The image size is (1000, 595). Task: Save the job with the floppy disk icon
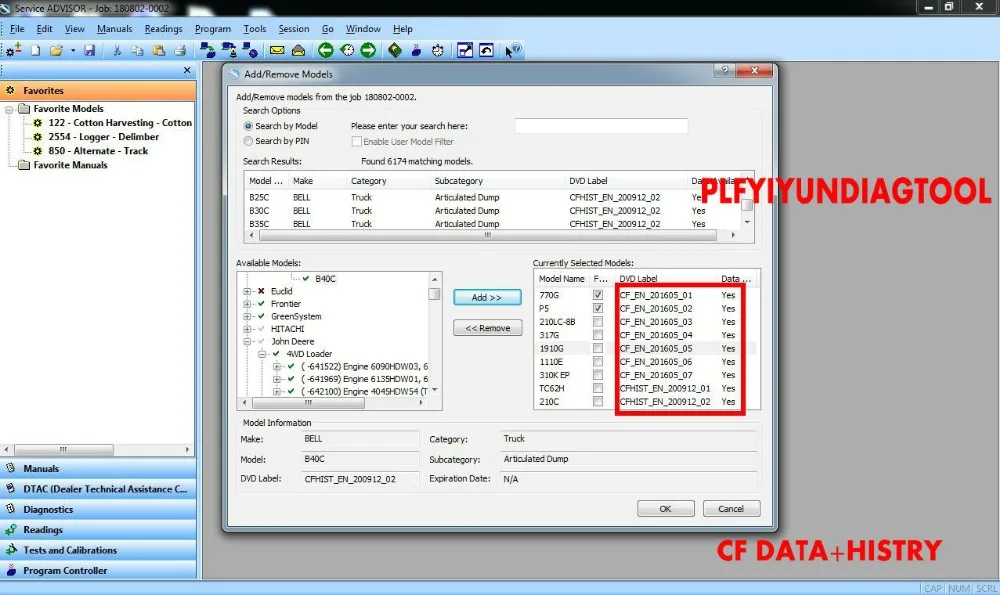click(x=90, y=50)
